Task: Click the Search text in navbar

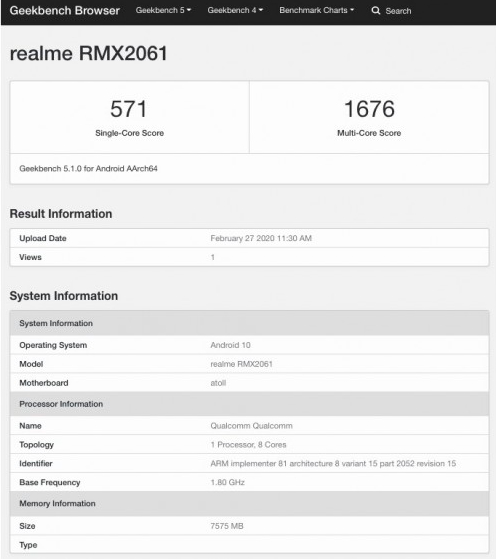Action: pos(398,11)
